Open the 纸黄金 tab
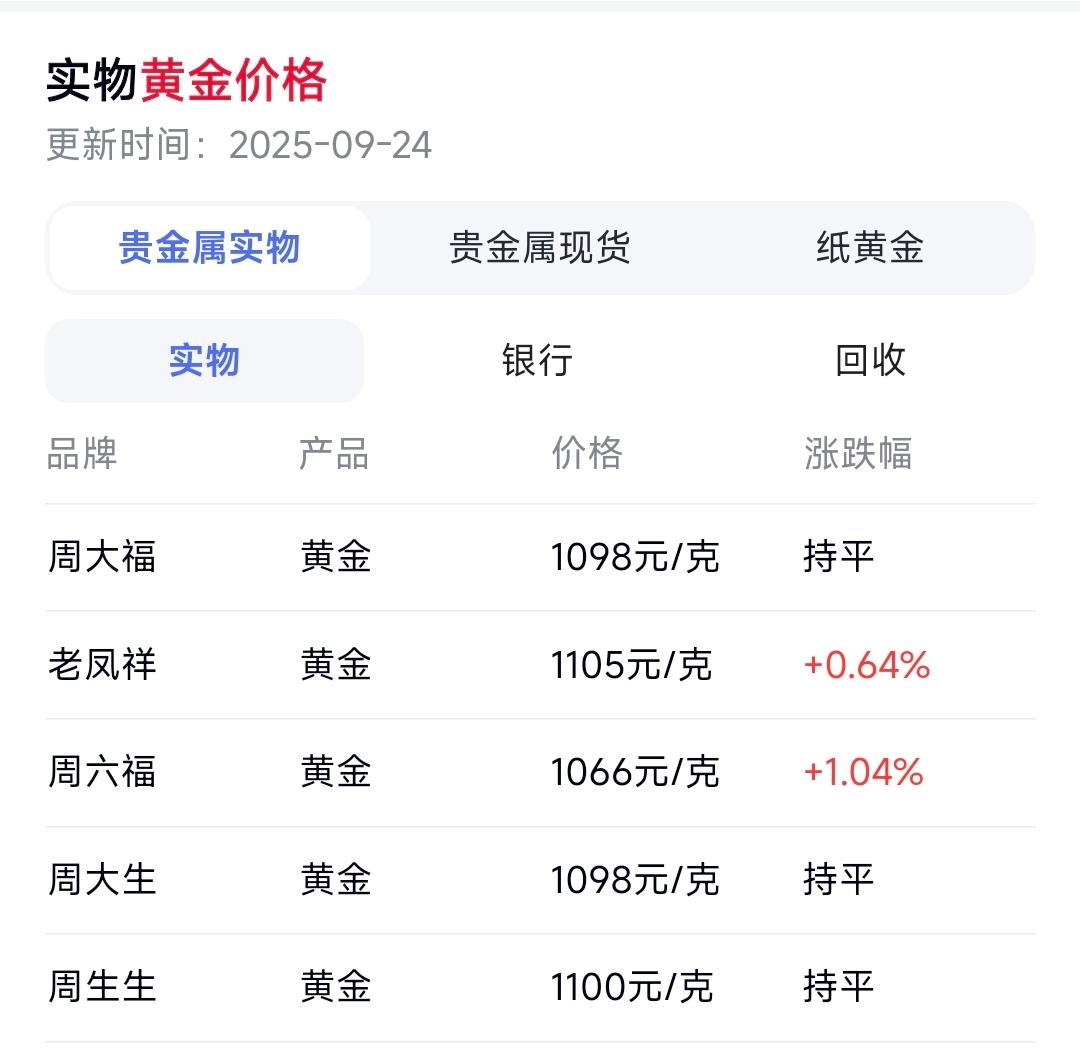 tap(870, 248)
